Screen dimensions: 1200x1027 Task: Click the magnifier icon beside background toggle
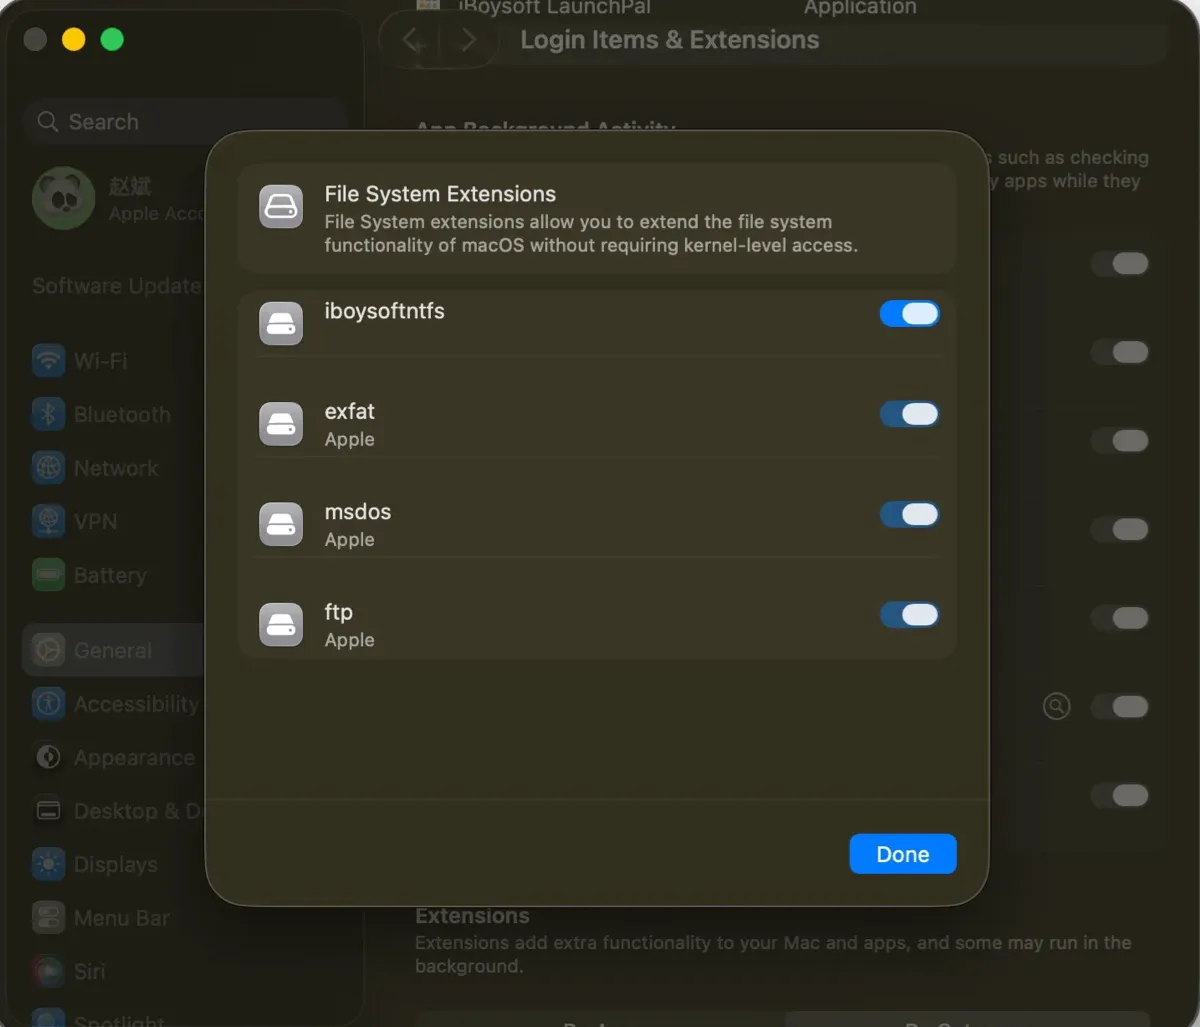[1056, 706]
